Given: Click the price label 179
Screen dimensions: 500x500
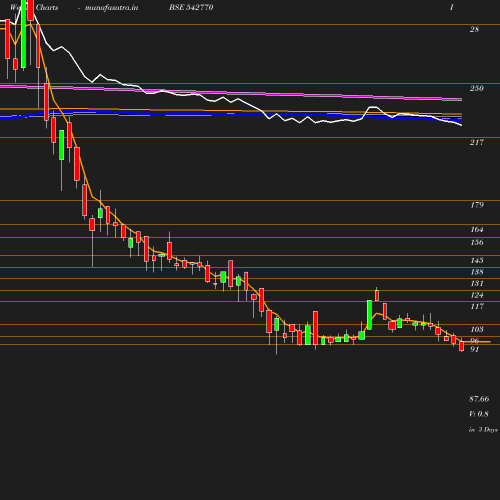Looking at the screenshot, I should click(x=477, y=205).
